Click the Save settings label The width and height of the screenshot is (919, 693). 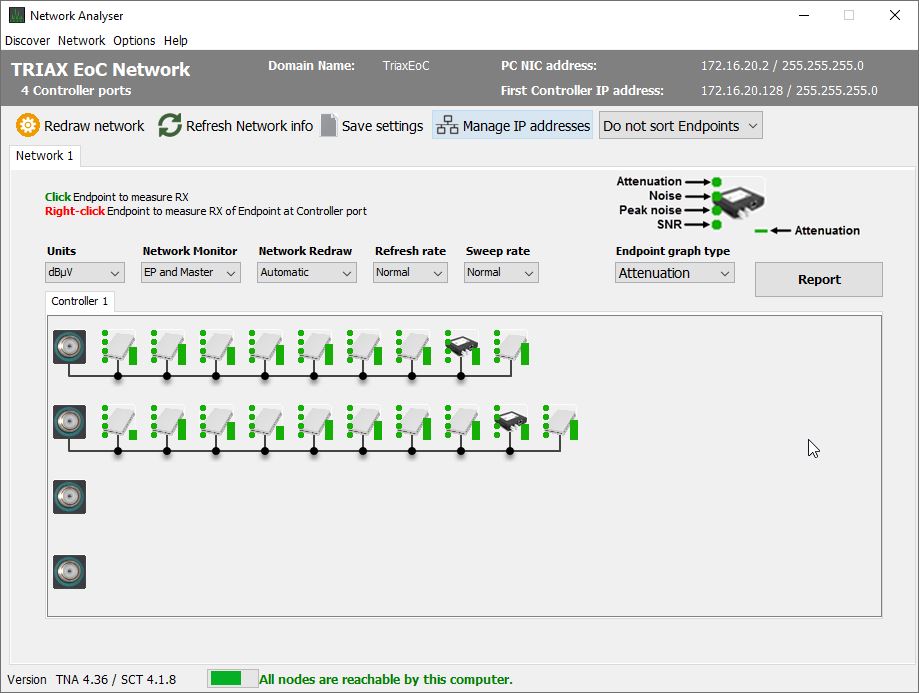point(382,126)
